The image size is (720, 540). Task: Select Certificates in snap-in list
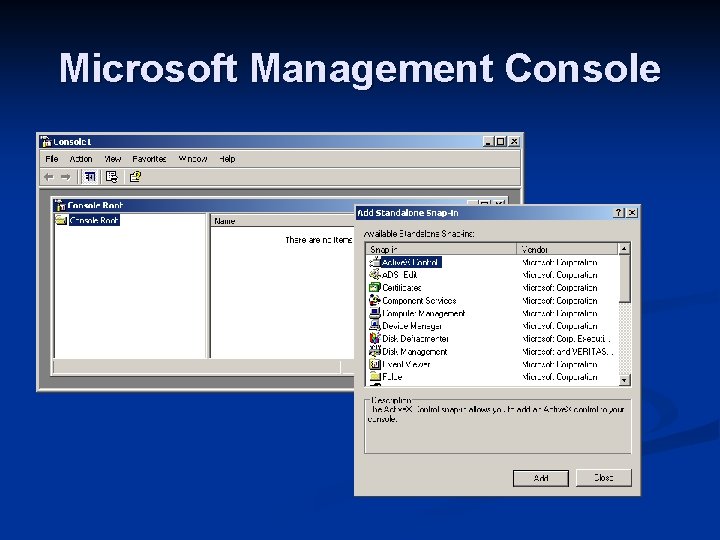pyautogui.click(x=402, y=287)
